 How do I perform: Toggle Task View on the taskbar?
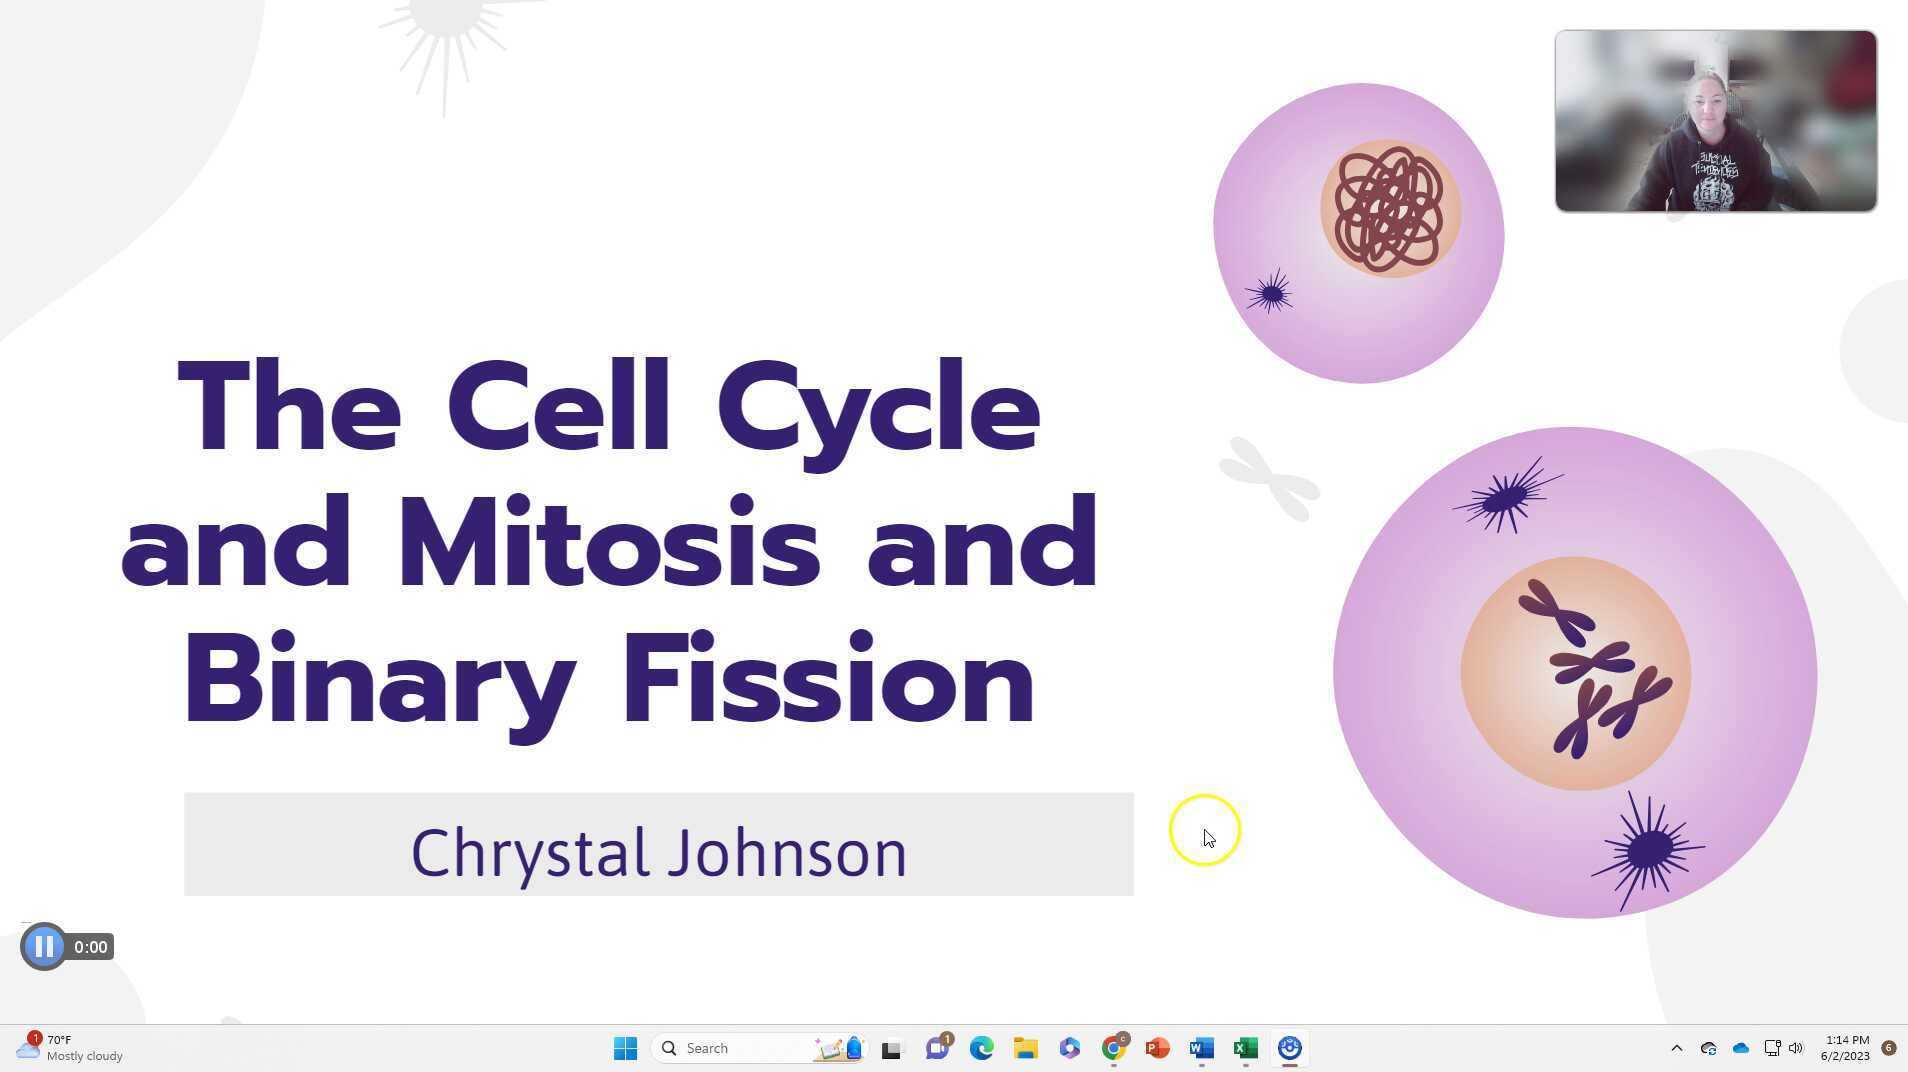(x=892, y=1048)
